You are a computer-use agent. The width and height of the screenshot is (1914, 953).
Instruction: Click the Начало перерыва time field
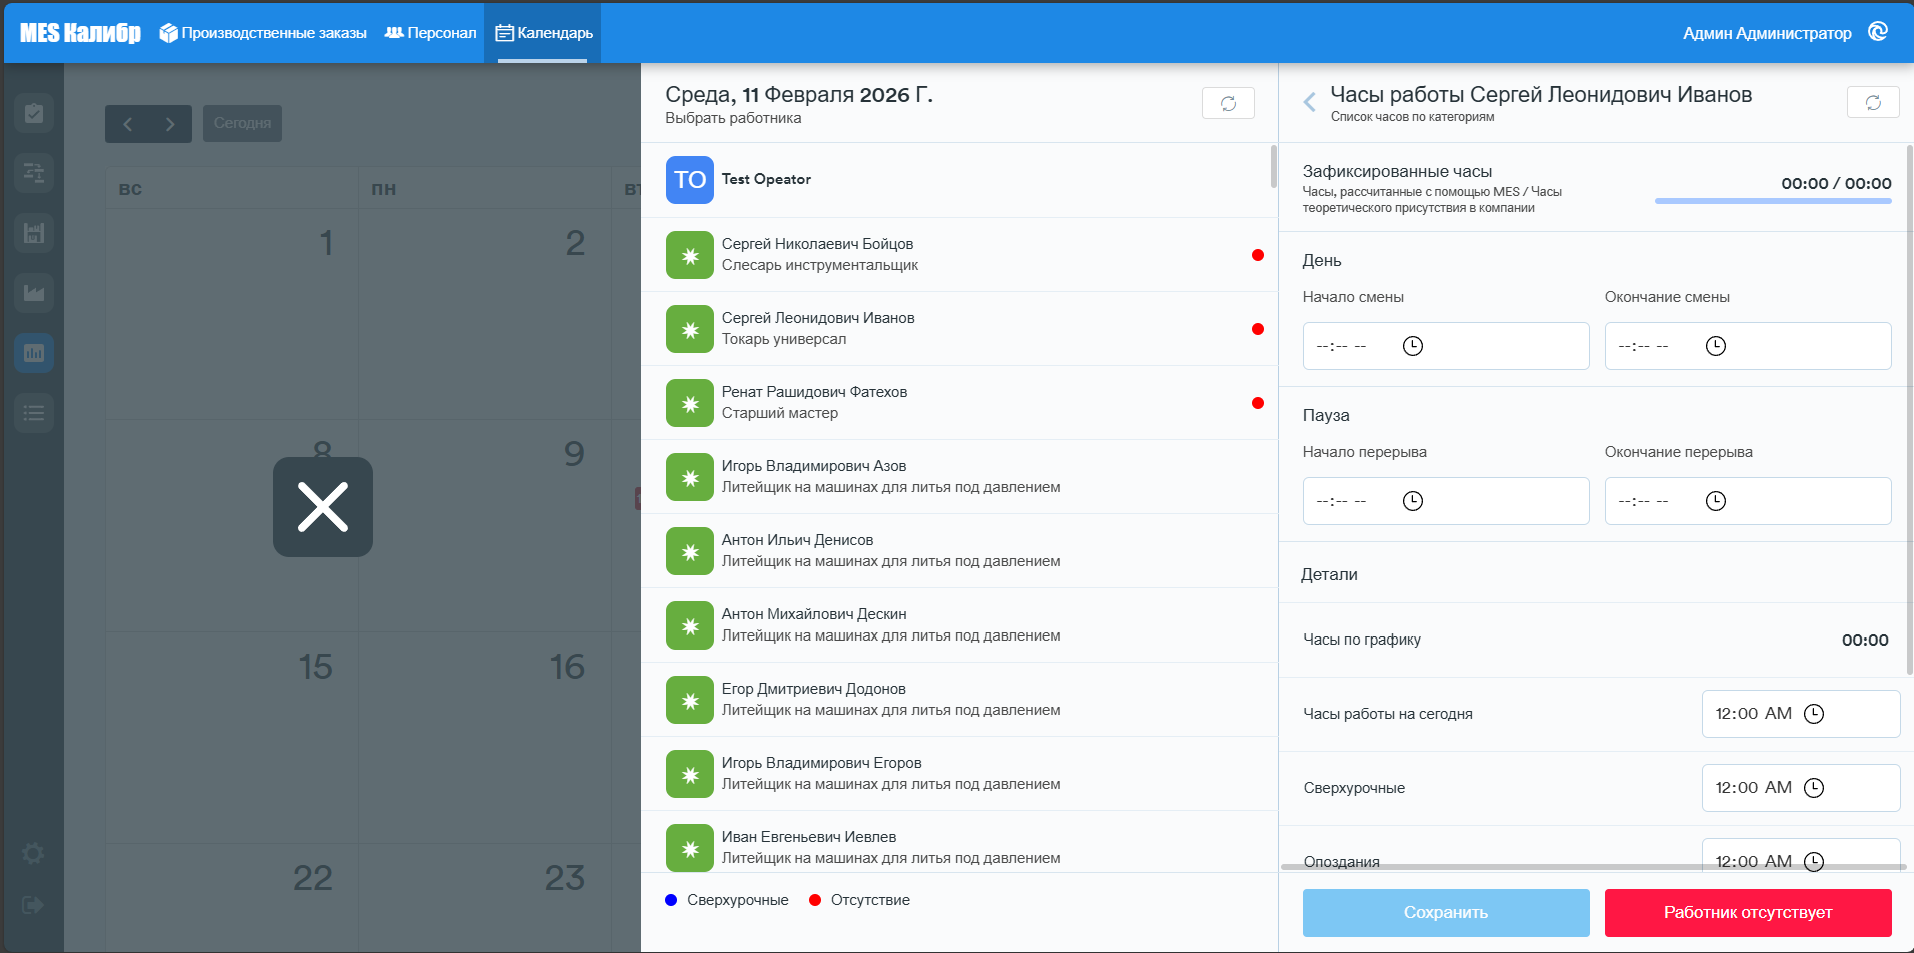tap(1446, 501)
